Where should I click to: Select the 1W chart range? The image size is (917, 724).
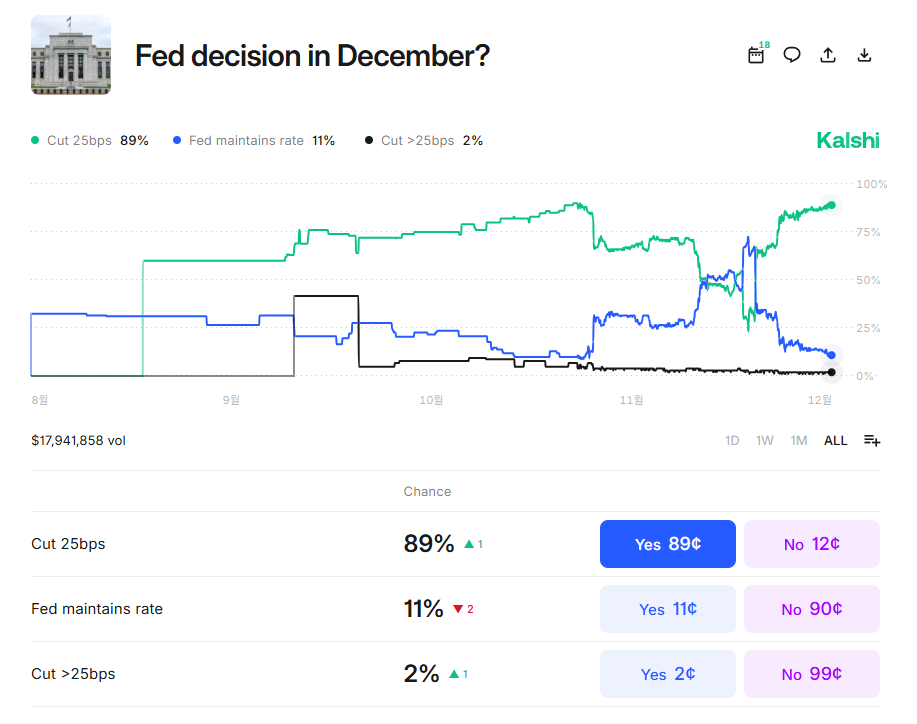pyautogui.click(x=764, y=440)
